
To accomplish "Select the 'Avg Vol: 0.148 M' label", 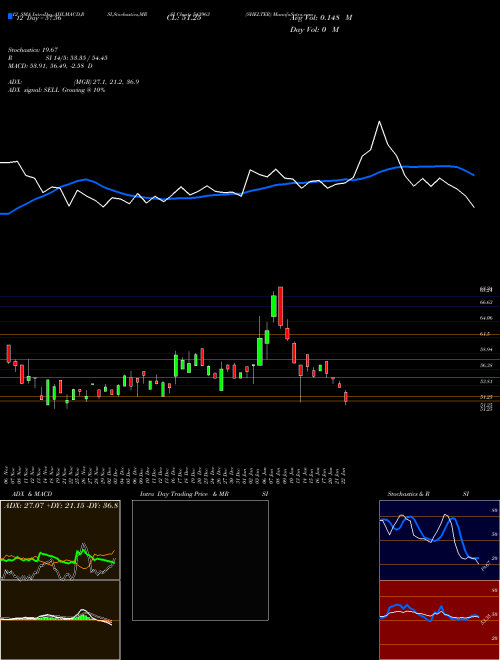I will [321, 18].
